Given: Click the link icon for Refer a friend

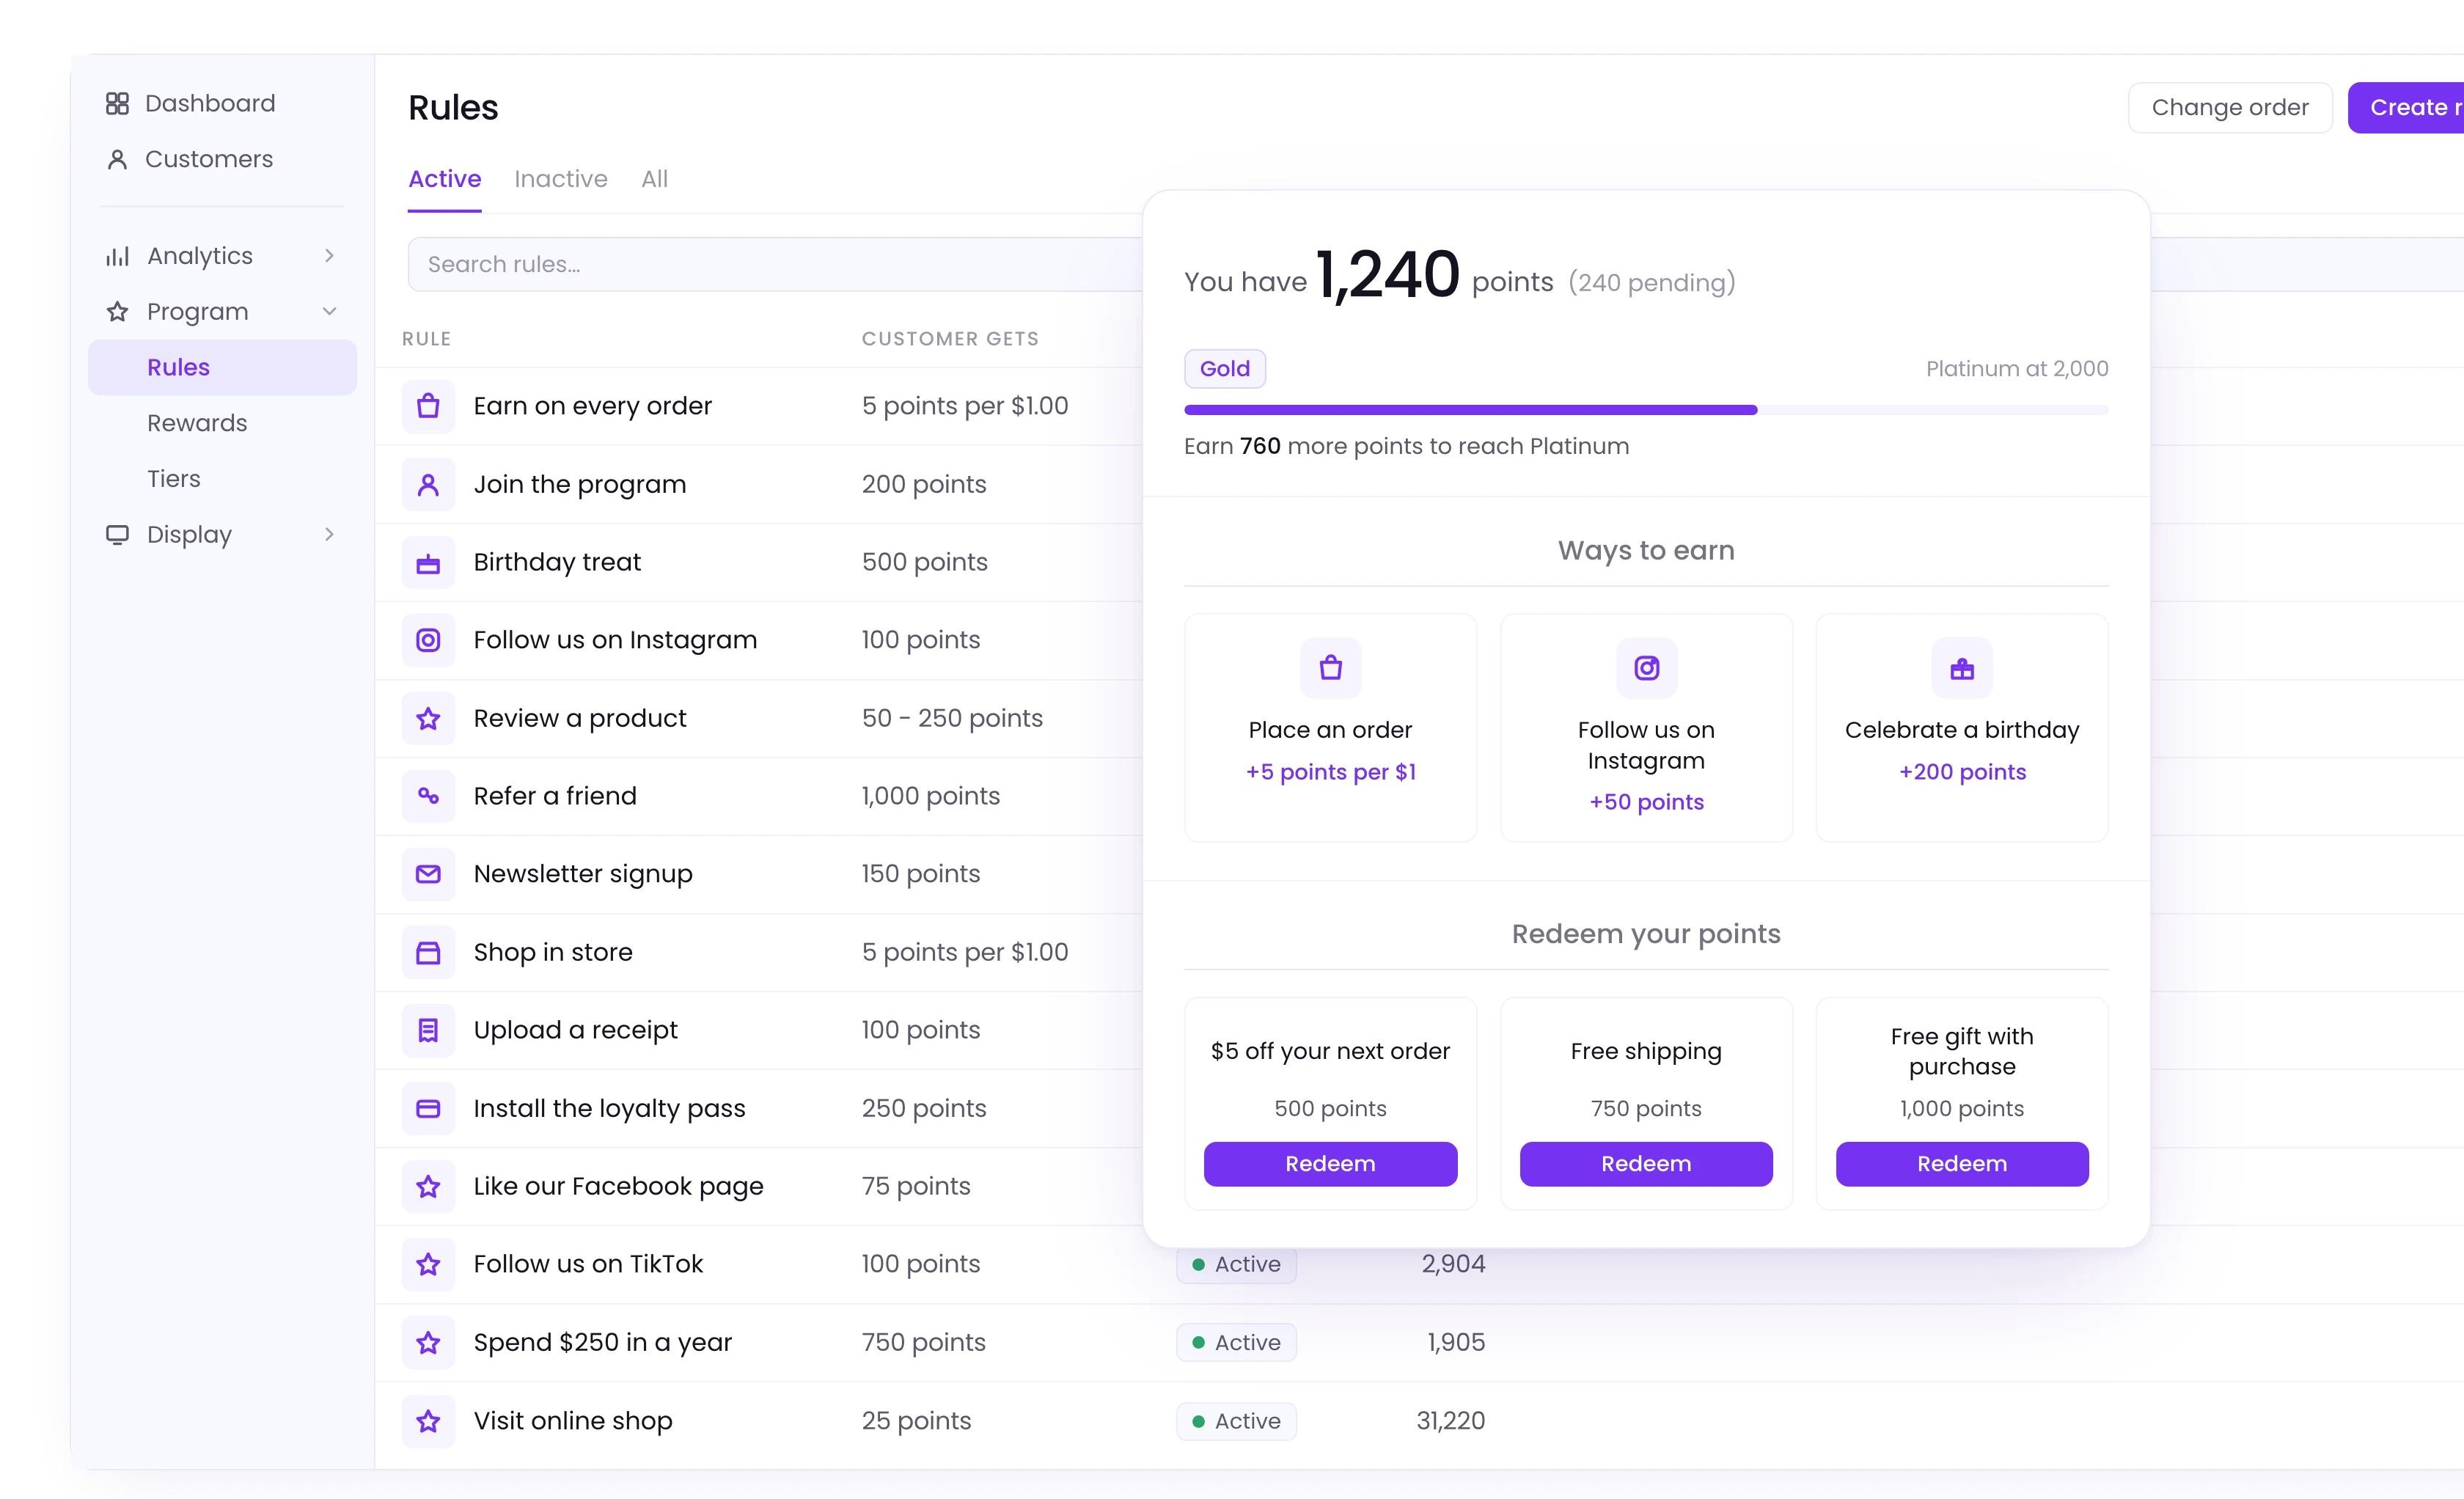Looking at the screenshot, I should [x=428, y=796].
